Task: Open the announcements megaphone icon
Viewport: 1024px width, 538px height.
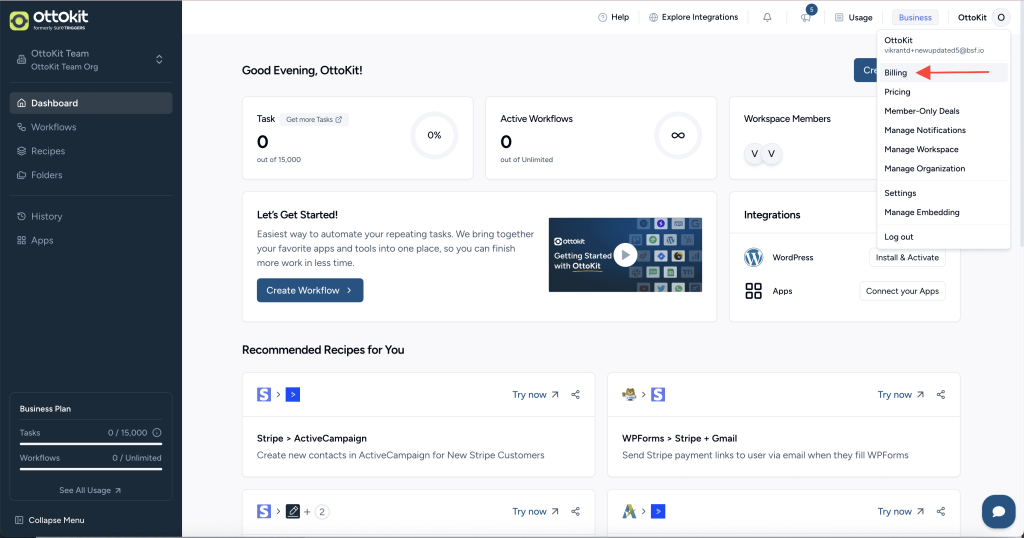Action: coord(805,17)
